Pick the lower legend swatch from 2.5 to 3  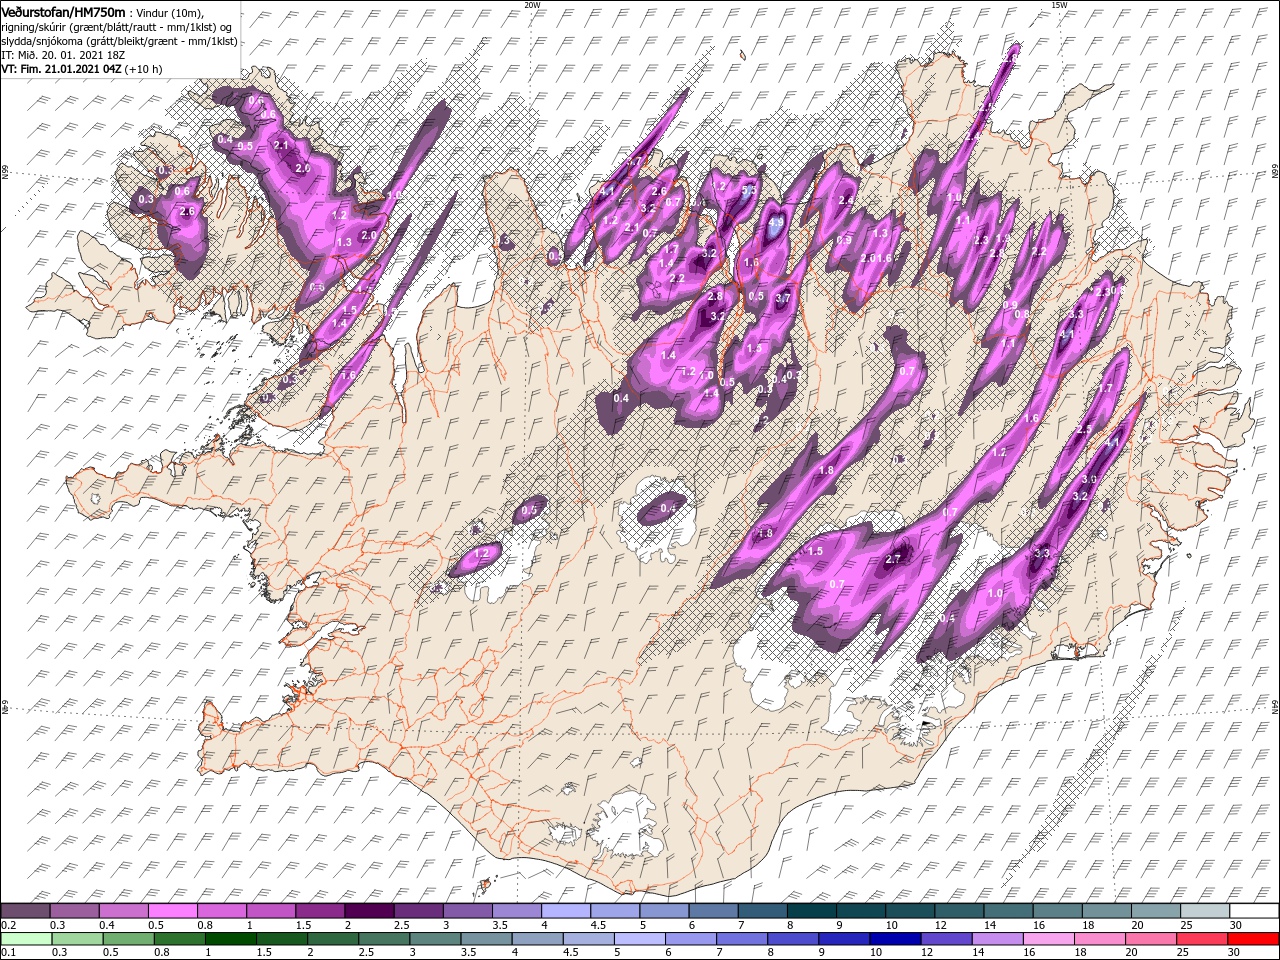[384, 938]
